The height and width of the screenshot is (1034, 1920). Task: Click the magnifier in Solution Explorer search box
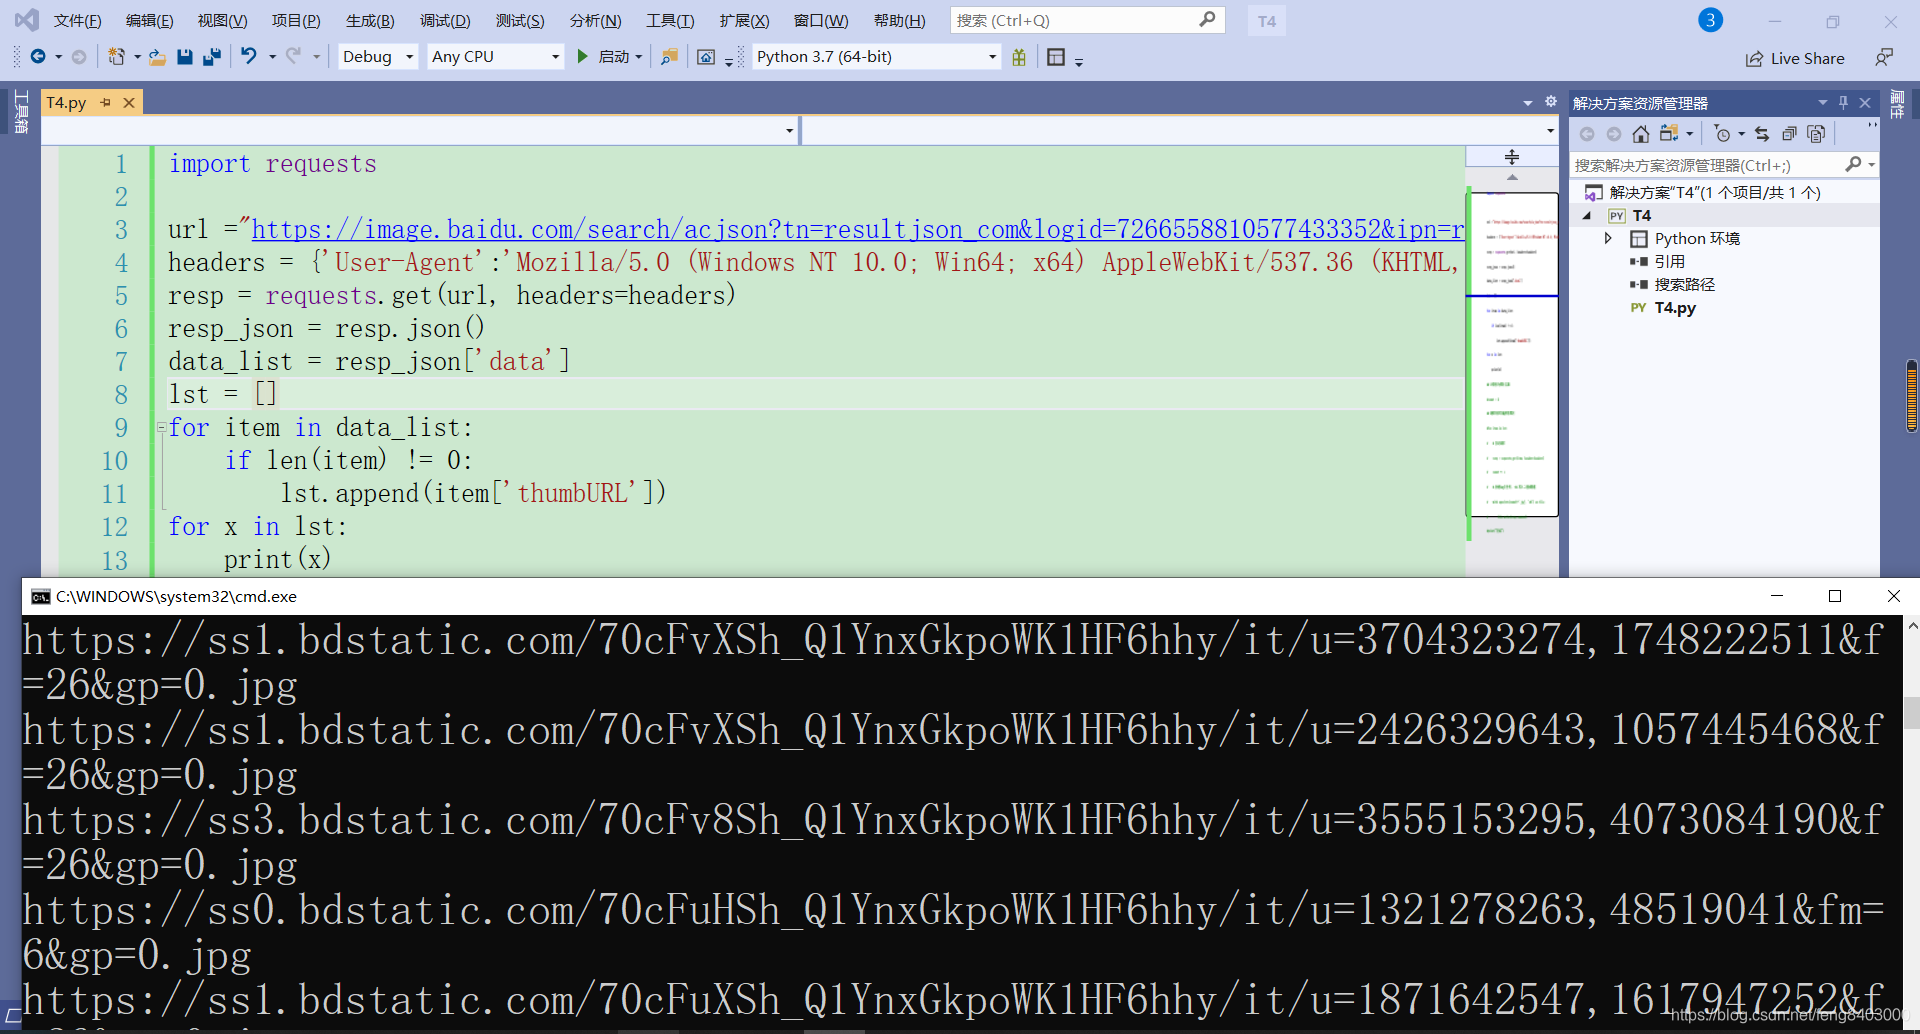tap(1853, 164)
